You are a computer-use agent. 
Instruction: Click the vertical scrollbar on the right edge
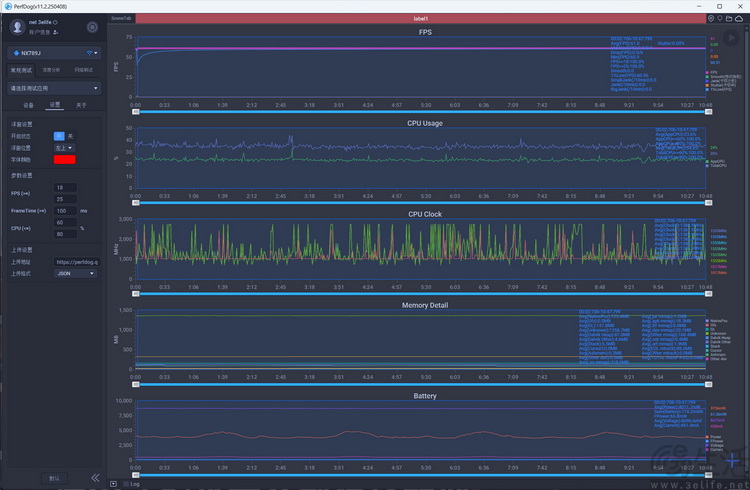(747, 249)
